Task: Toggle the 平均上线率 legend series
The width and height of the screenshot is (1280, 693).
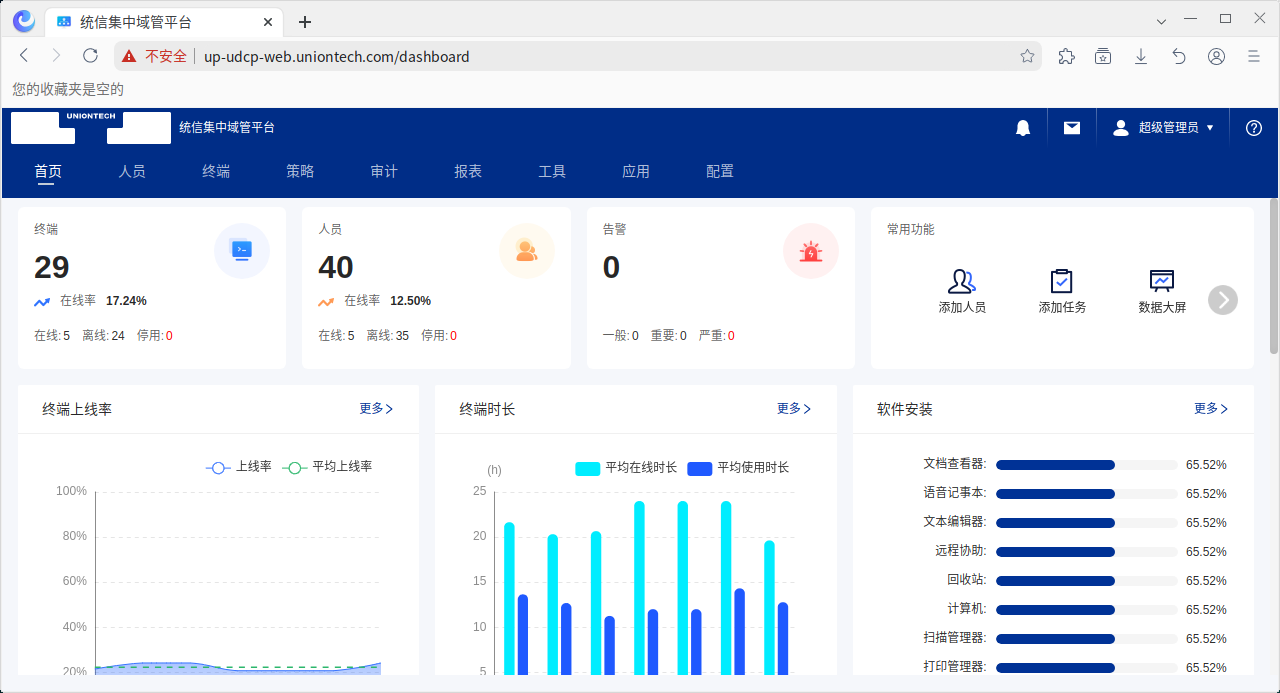Action: [327, 467]
